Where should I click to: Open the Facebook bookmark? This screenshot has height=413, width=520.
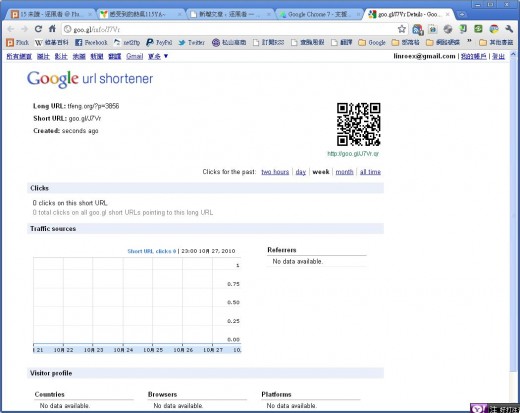[x=91, y=43]
